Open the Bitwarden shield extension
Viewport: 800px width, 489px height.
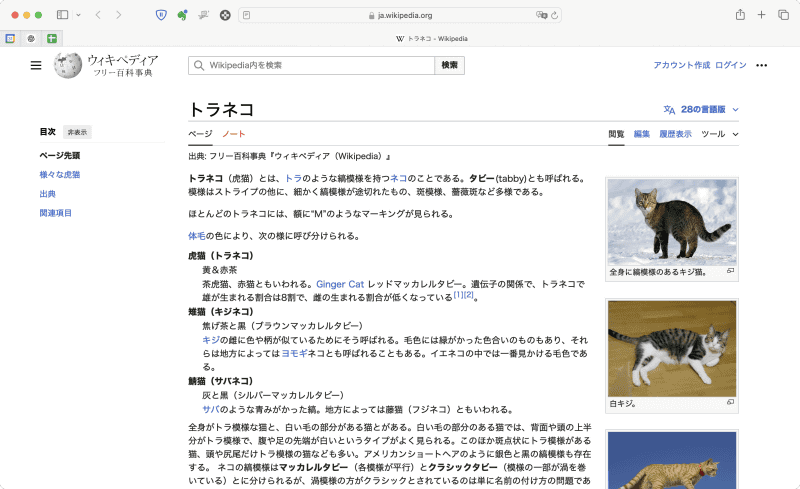[161, 15]
